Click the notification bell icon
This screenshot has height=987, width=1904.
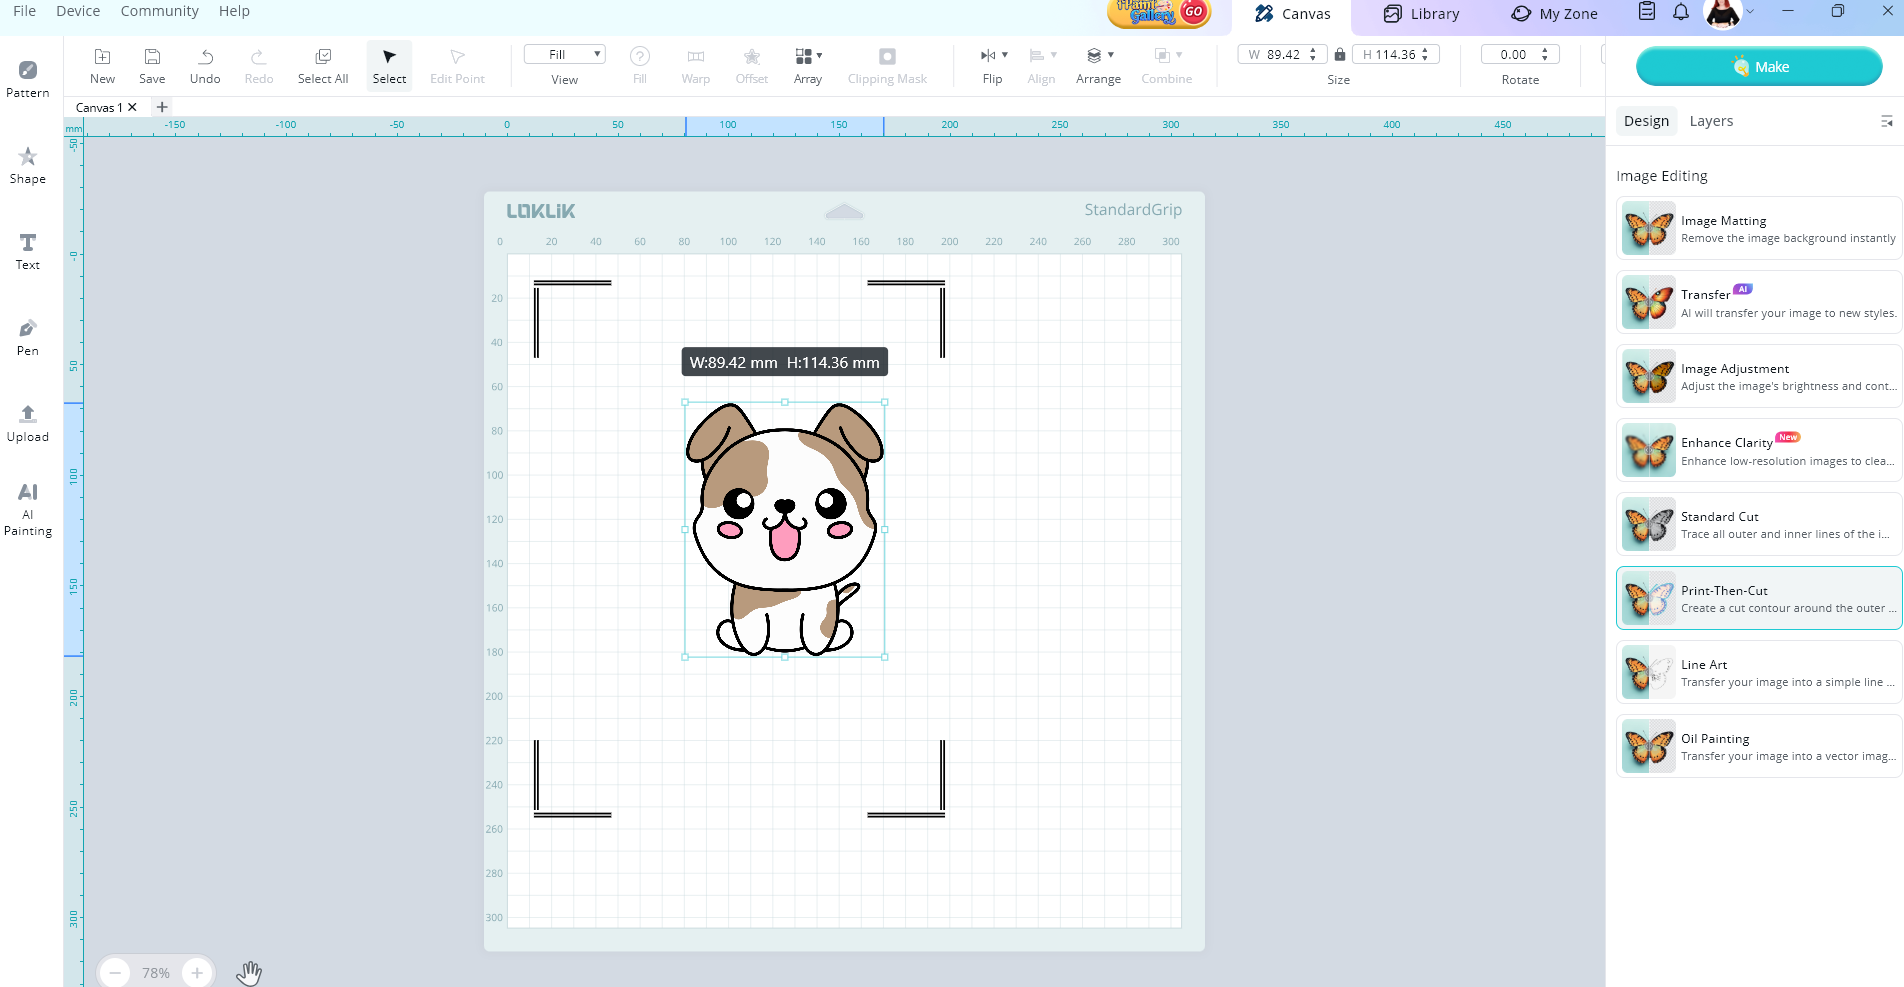1681,12
